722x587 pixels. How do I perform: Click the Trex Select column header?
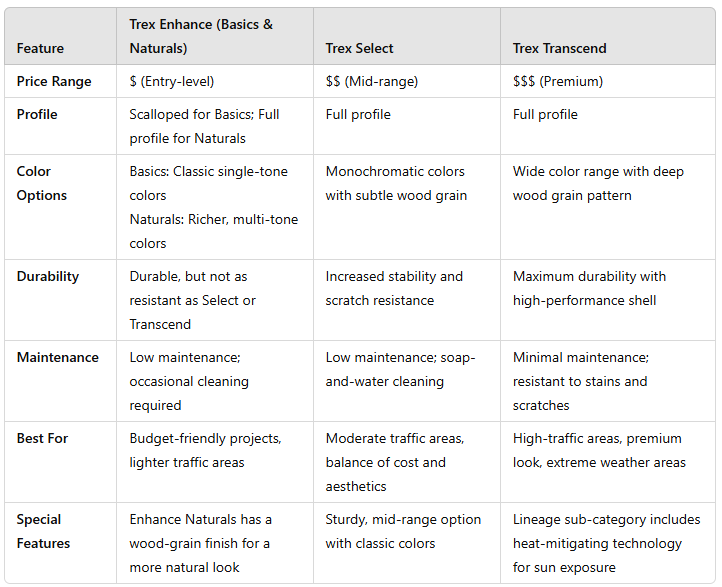tap(359, 48)
